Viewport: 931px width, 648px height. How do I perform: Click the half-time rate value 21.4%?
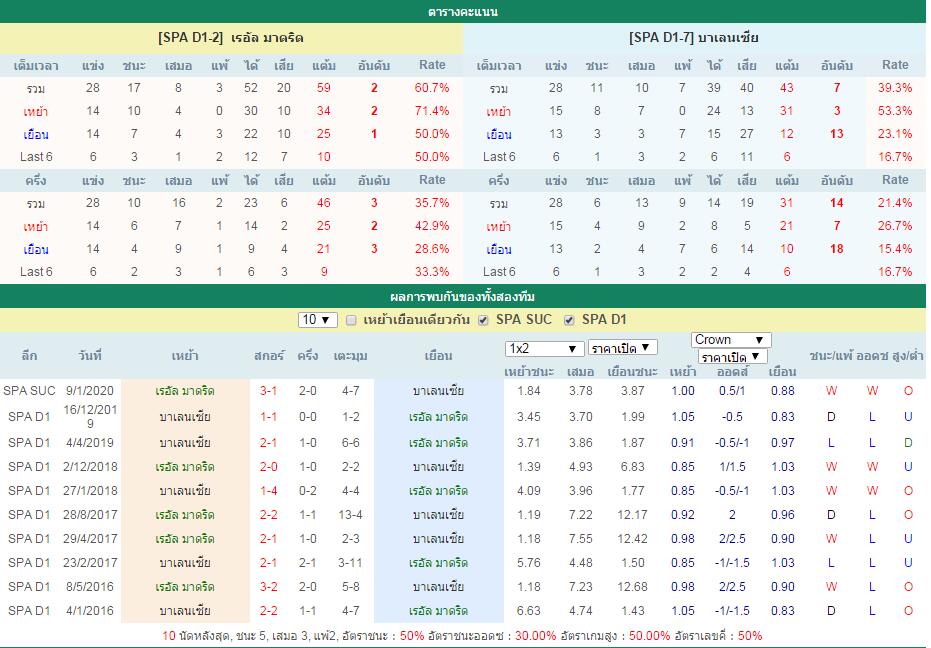(x=895, y=203)
